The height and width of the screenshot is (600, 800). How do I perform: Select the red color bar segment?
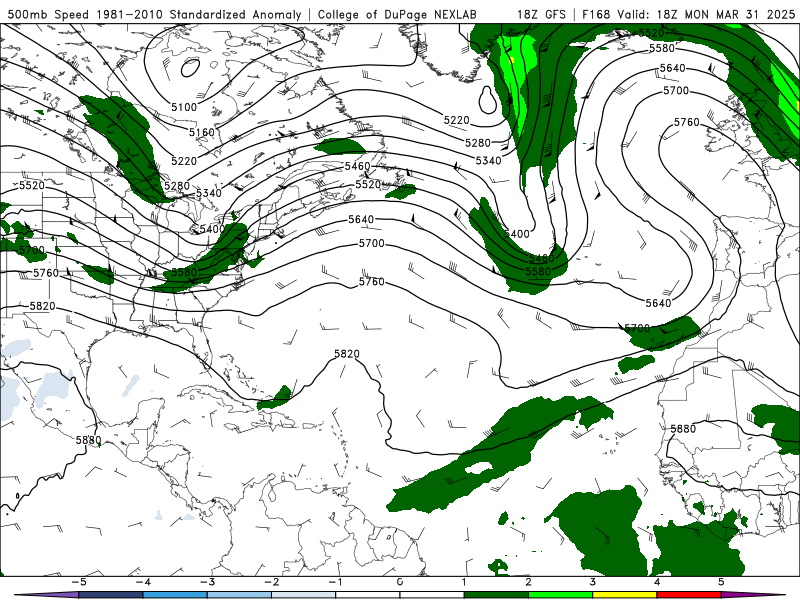pos(689,595)
